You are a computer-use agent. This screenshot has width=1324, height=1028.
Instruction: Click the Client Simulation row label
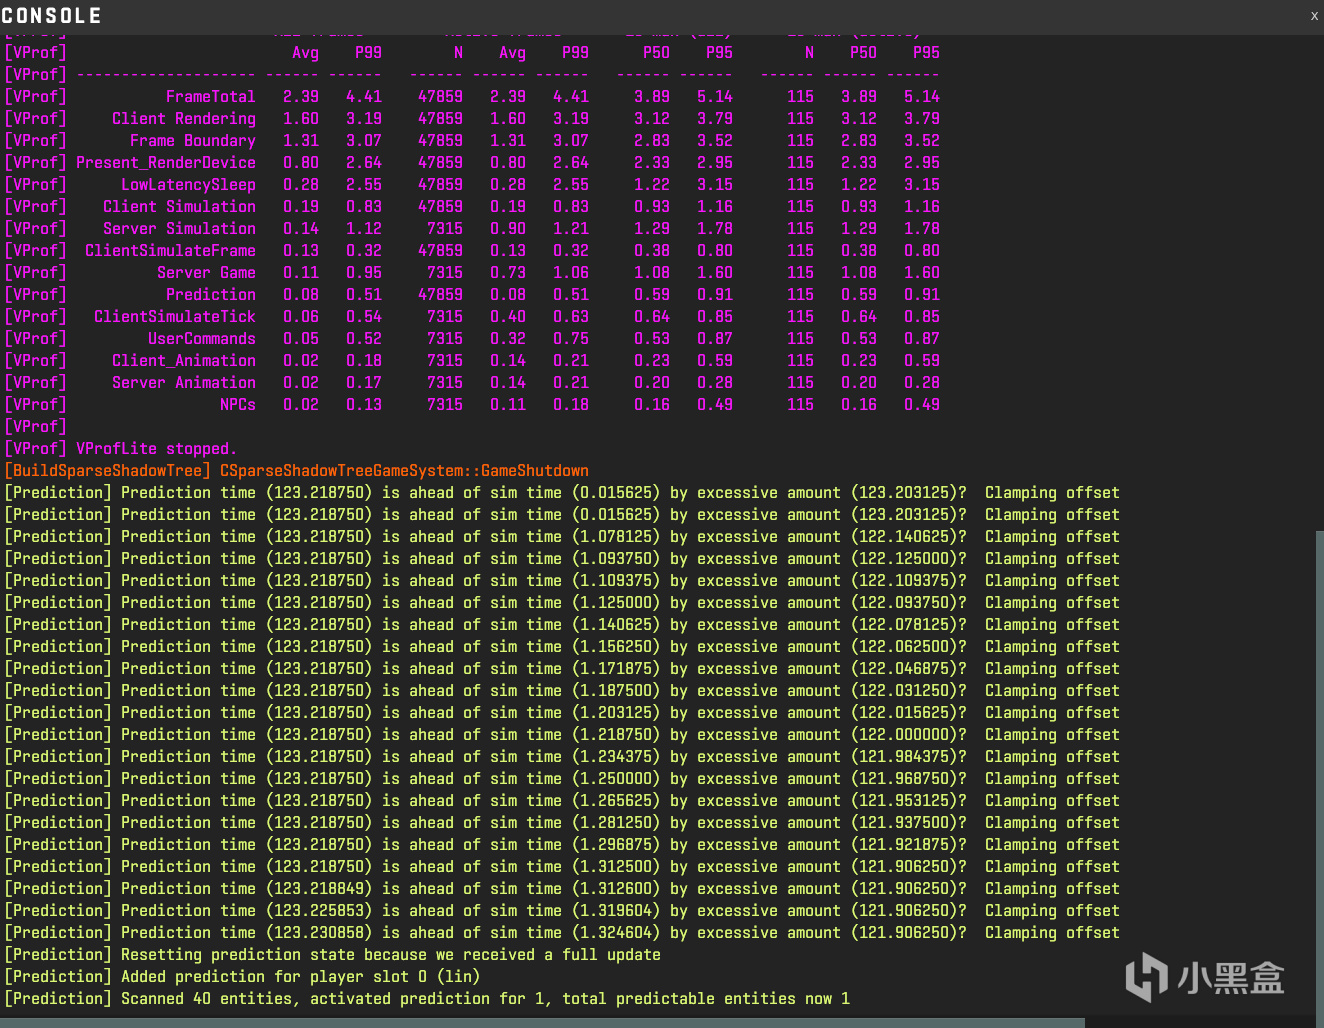tap(179, 207)
